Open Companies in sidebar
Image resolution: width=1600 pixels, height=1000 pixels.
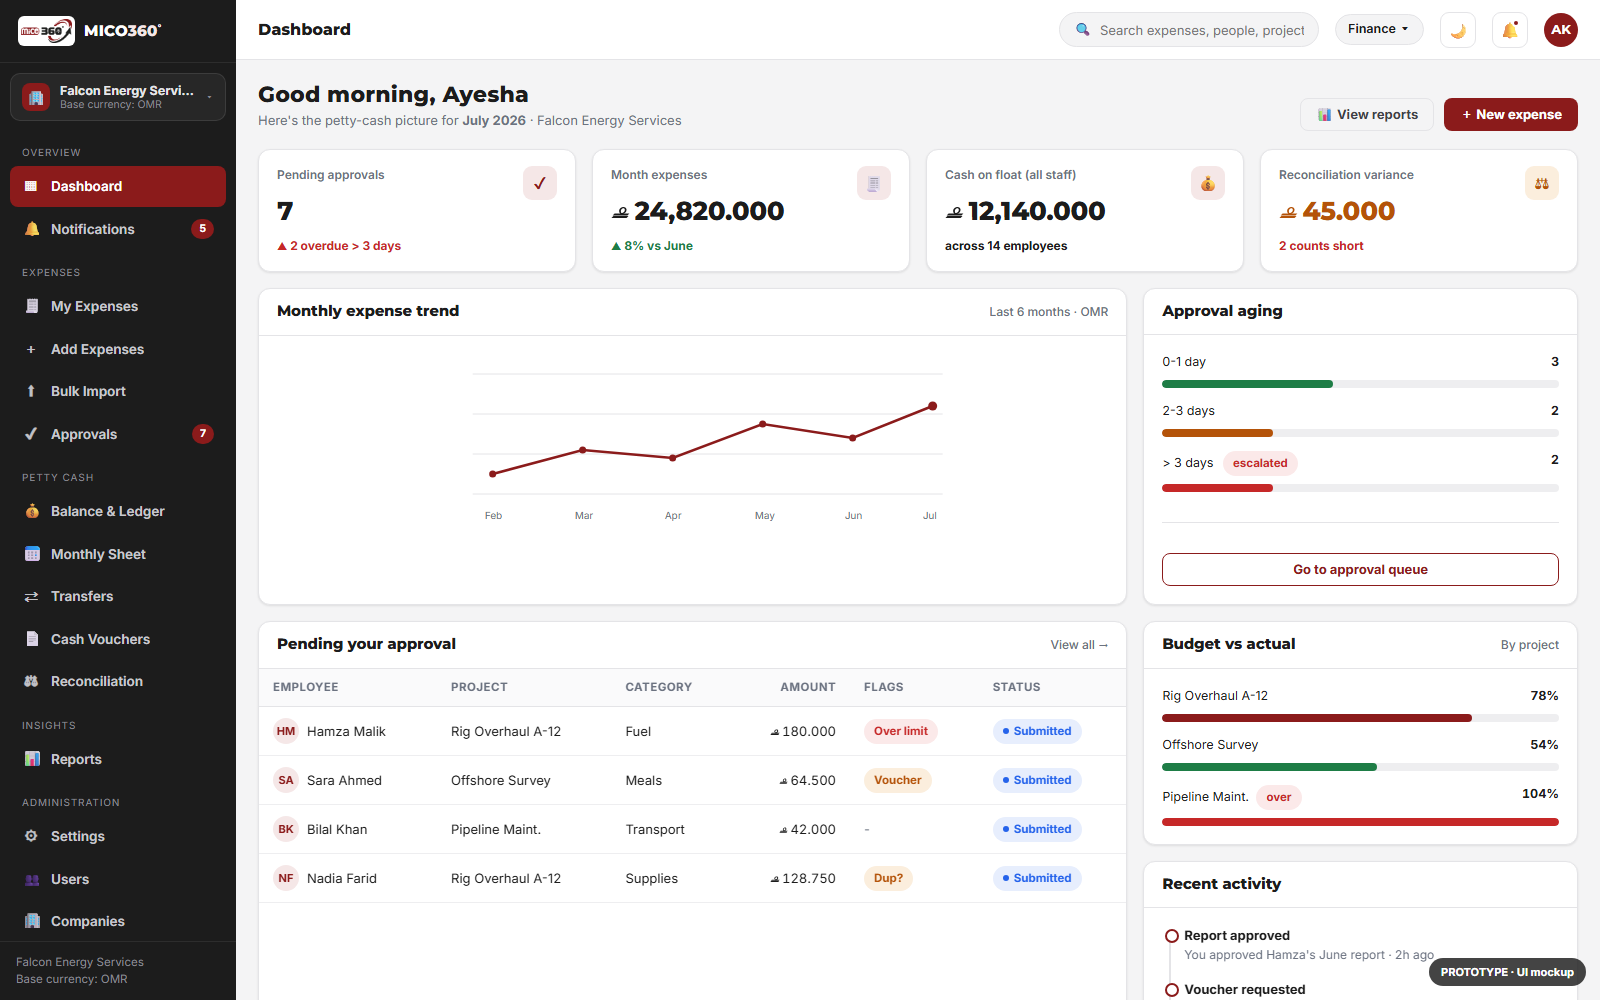[118, 921]
